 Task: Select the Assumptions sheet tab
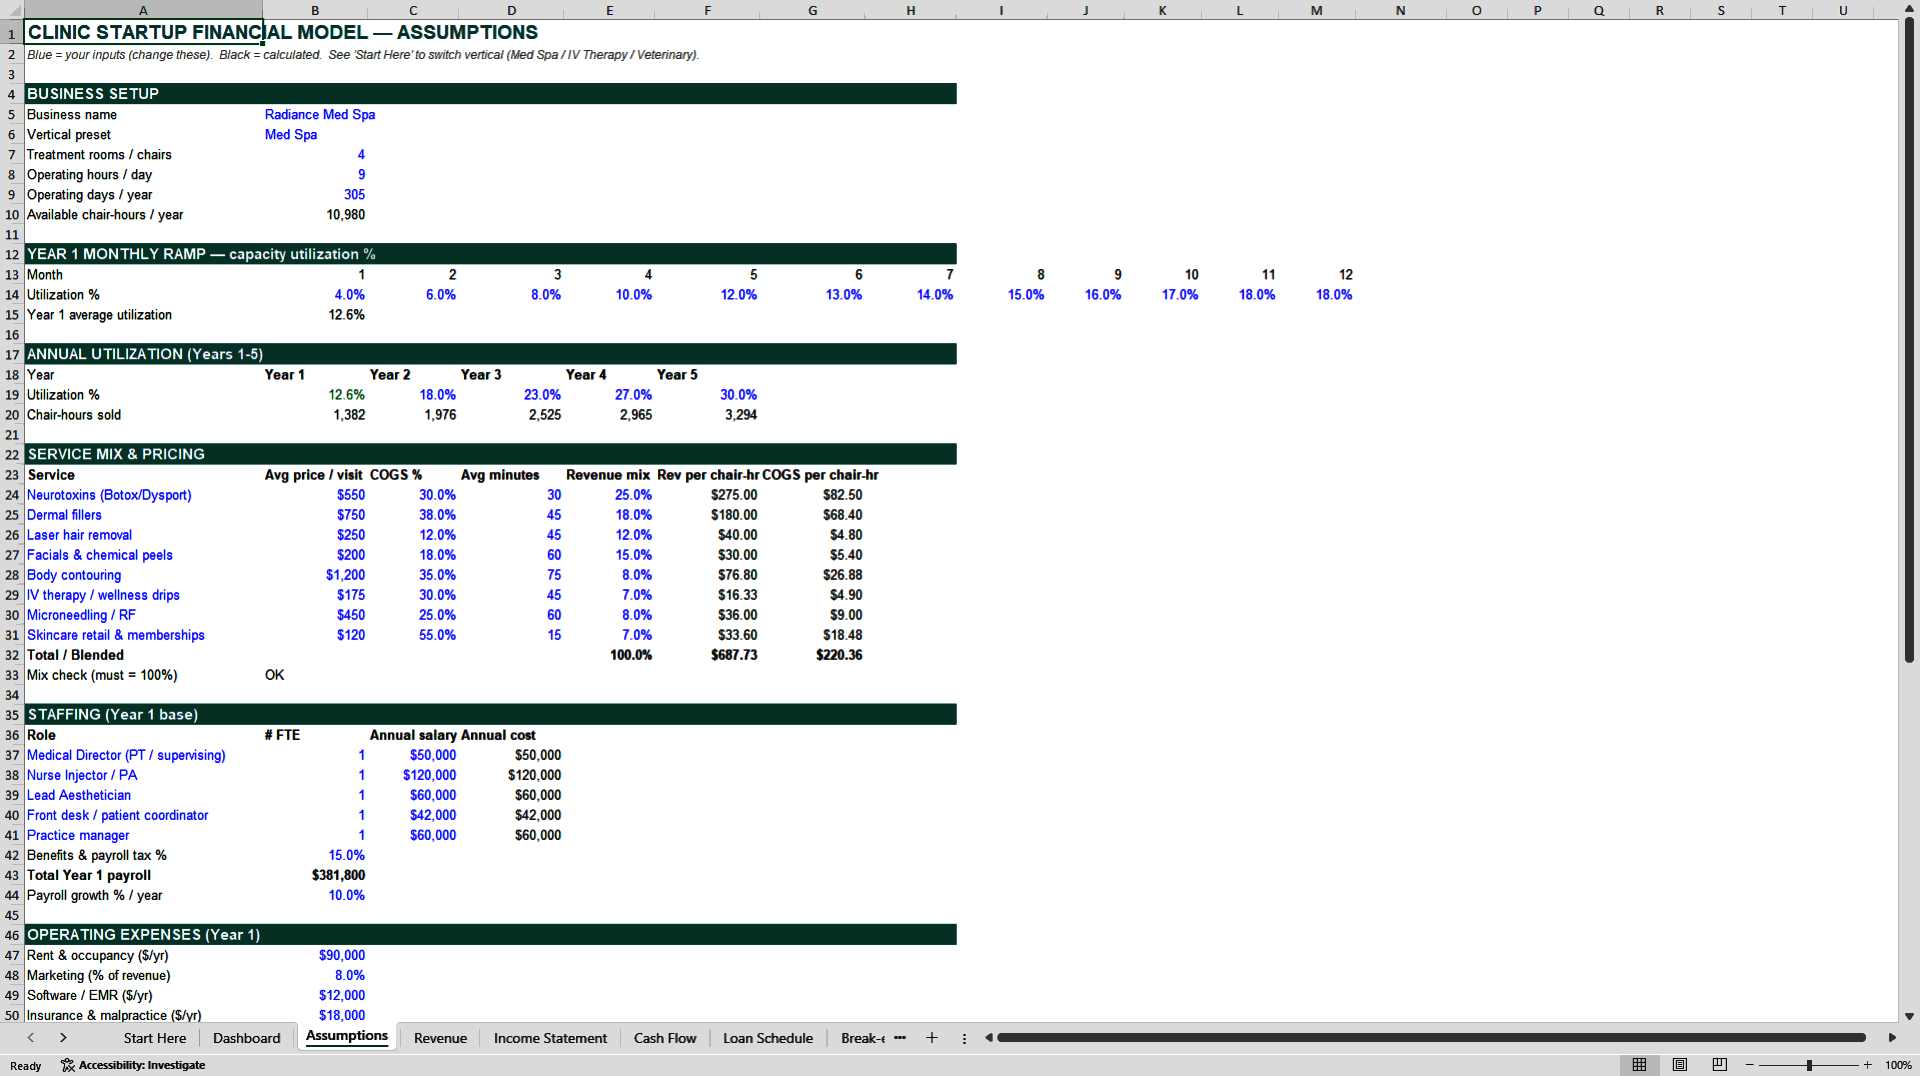(x=347, y=1036)
